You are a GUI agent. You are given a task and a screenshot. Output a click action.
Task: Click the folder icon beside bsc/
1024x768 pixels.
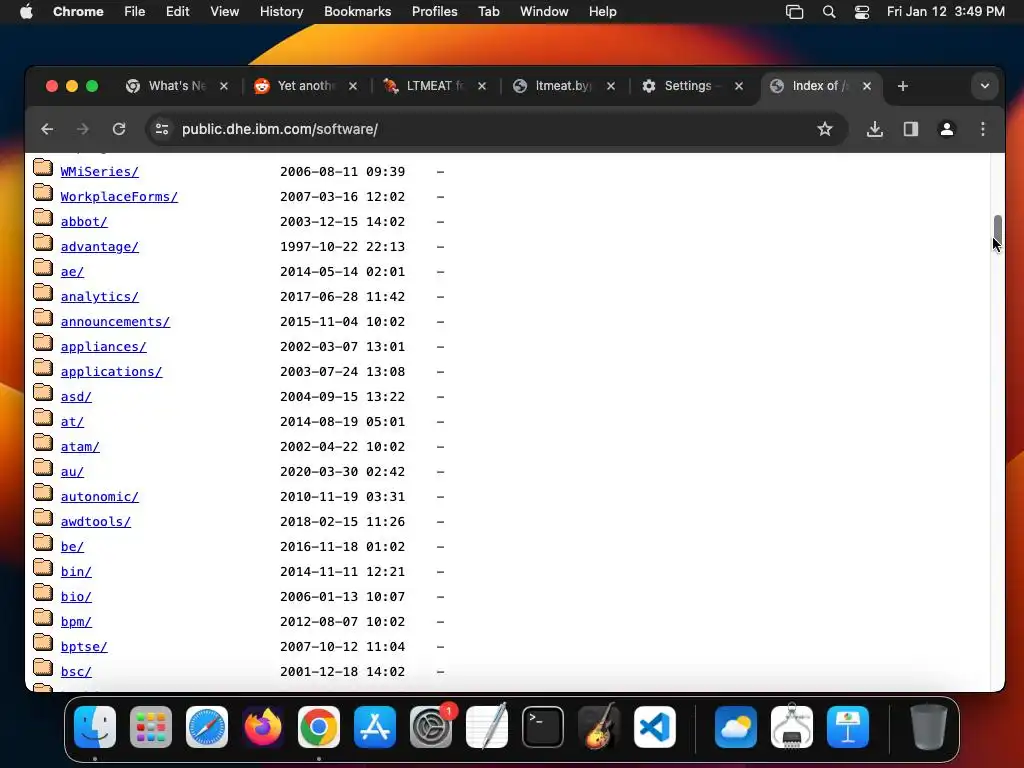pyautogui.click(x=43, y=667)
